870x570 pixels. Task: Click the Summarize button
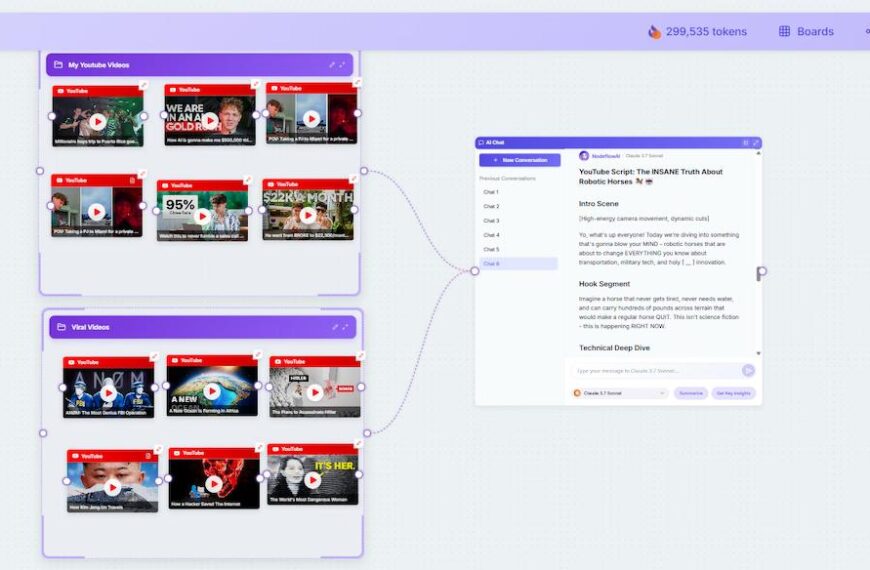[690, 393]
